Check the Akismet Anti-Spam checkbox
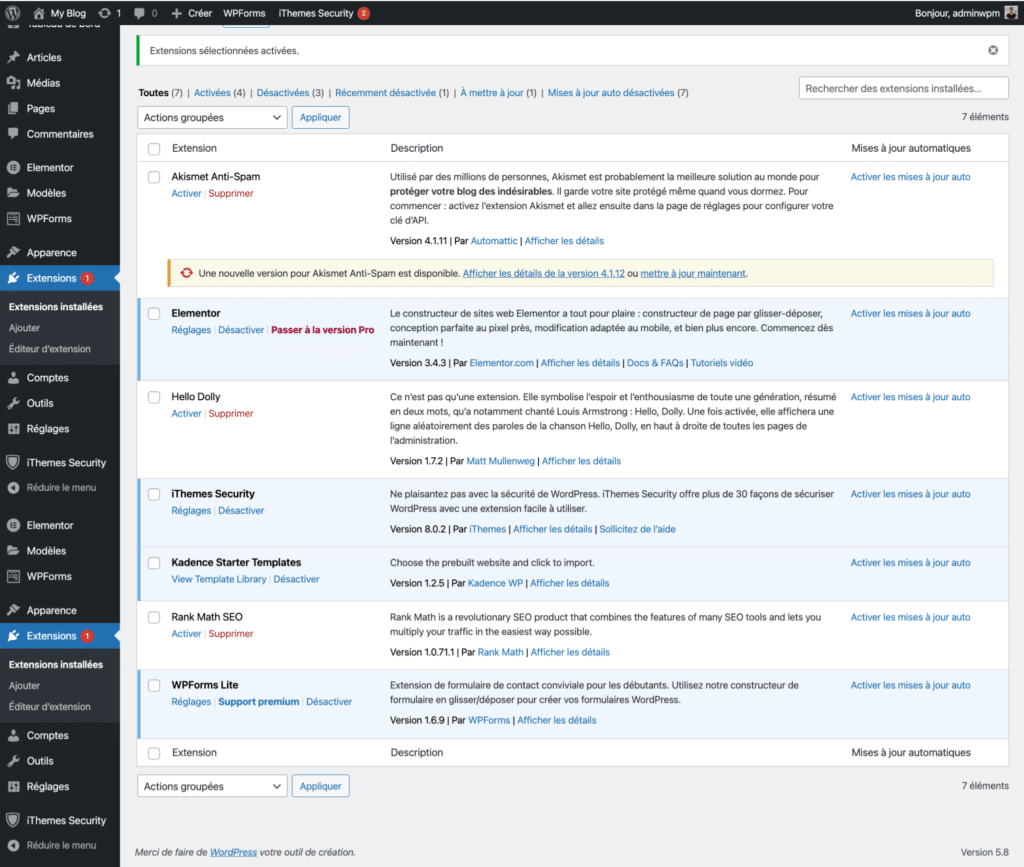 pyautogui.click(x=154, y=177)
